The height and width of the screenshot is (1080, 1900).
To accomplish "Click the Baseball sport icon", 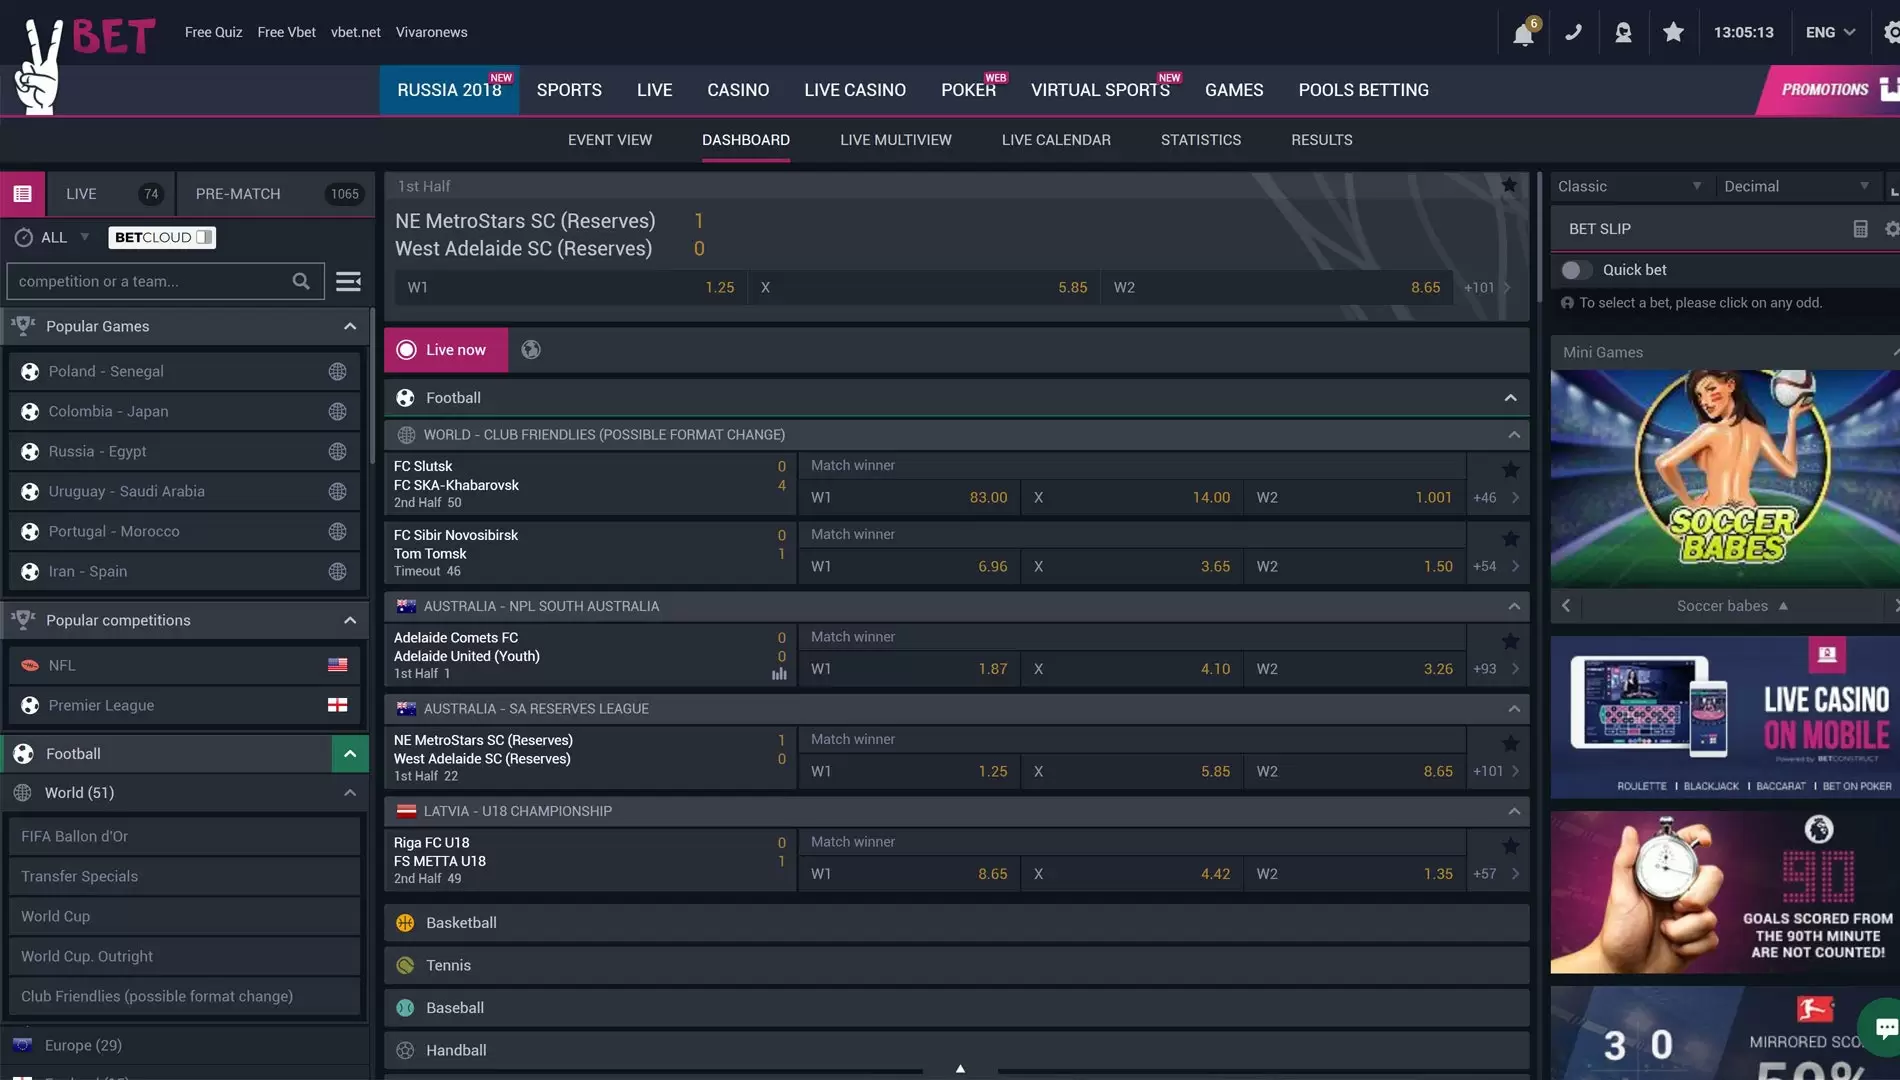I will [405, 1008].
